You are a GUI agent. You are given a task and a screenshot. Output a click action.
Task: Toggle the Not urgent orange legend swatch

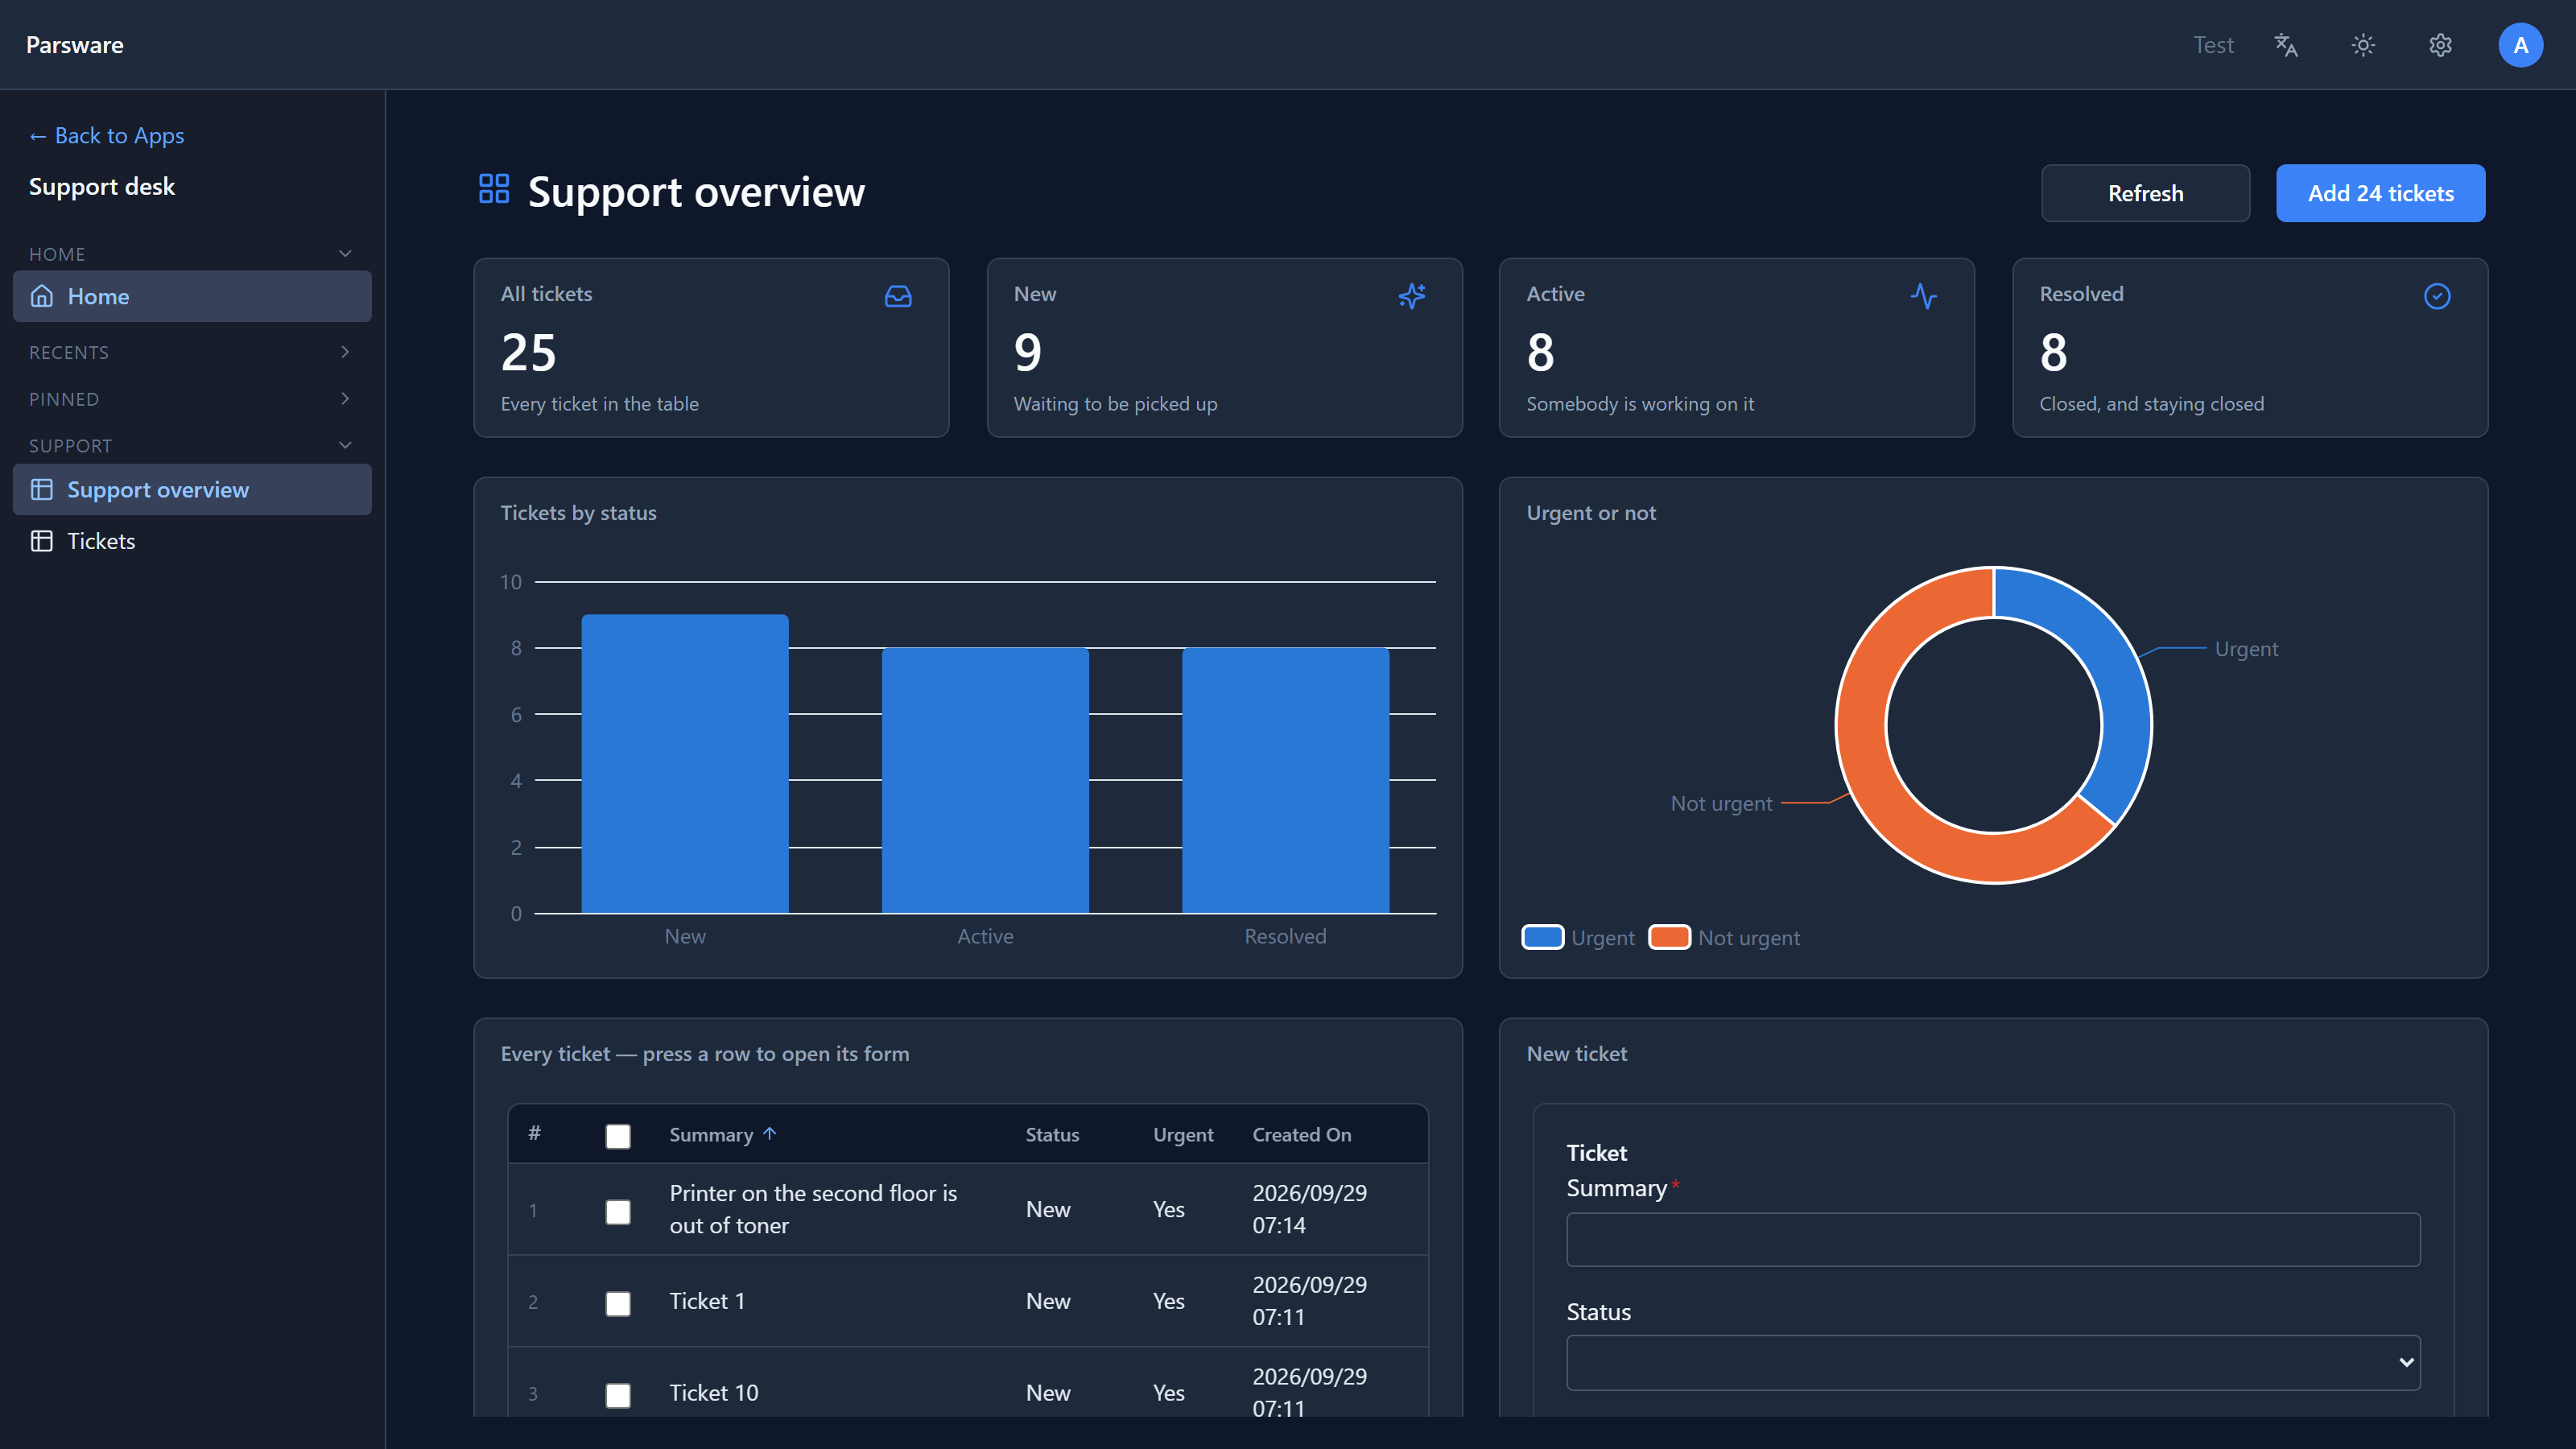[1669, 937]
